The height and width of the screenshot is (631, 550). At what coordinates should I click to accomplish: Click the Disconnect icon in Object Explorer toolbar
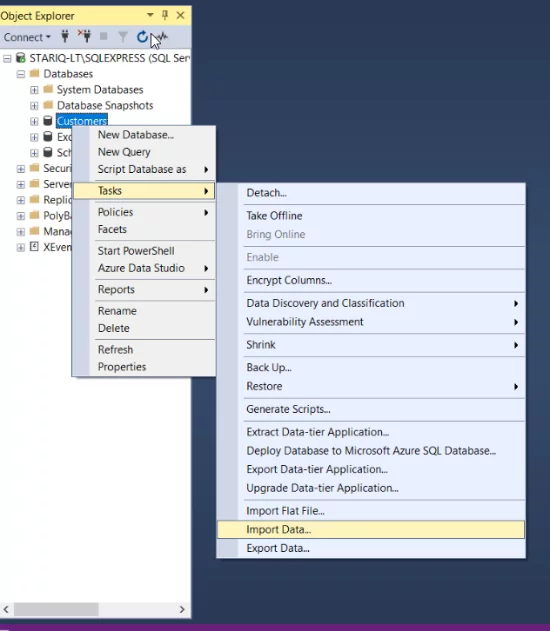pyautogui.click(x=84, y=37)
